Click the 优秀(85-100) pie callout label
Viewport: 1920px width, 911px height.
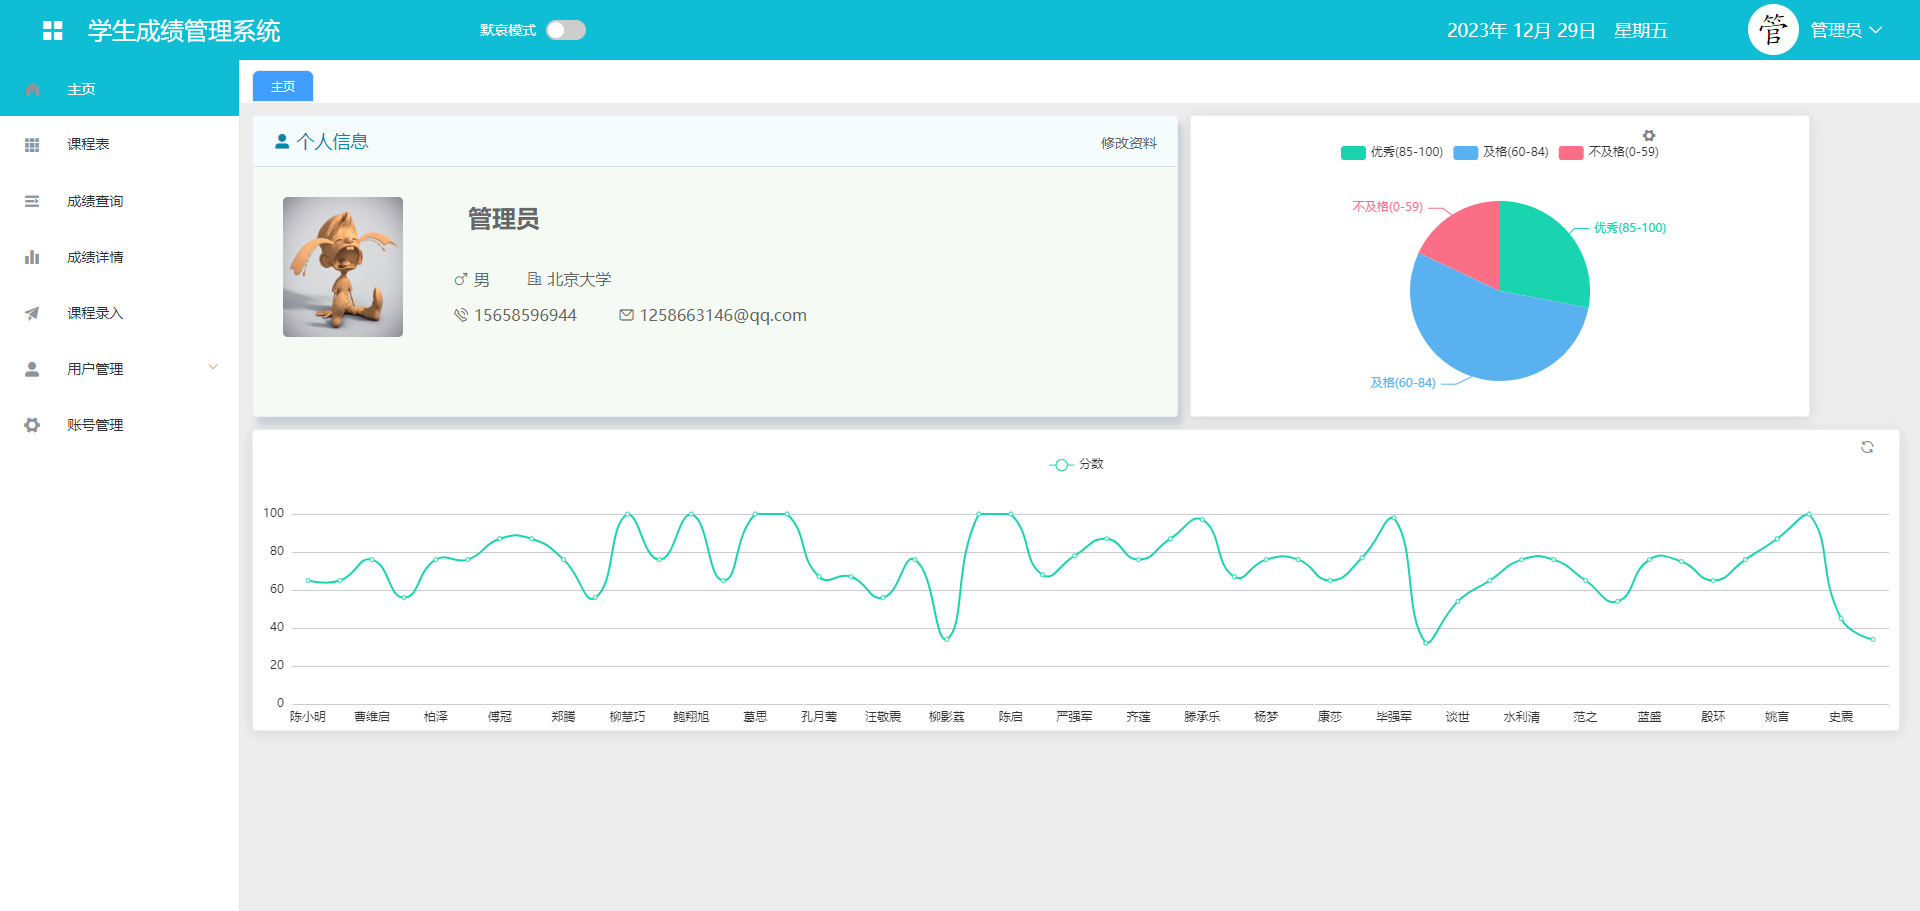(1630, 228)
